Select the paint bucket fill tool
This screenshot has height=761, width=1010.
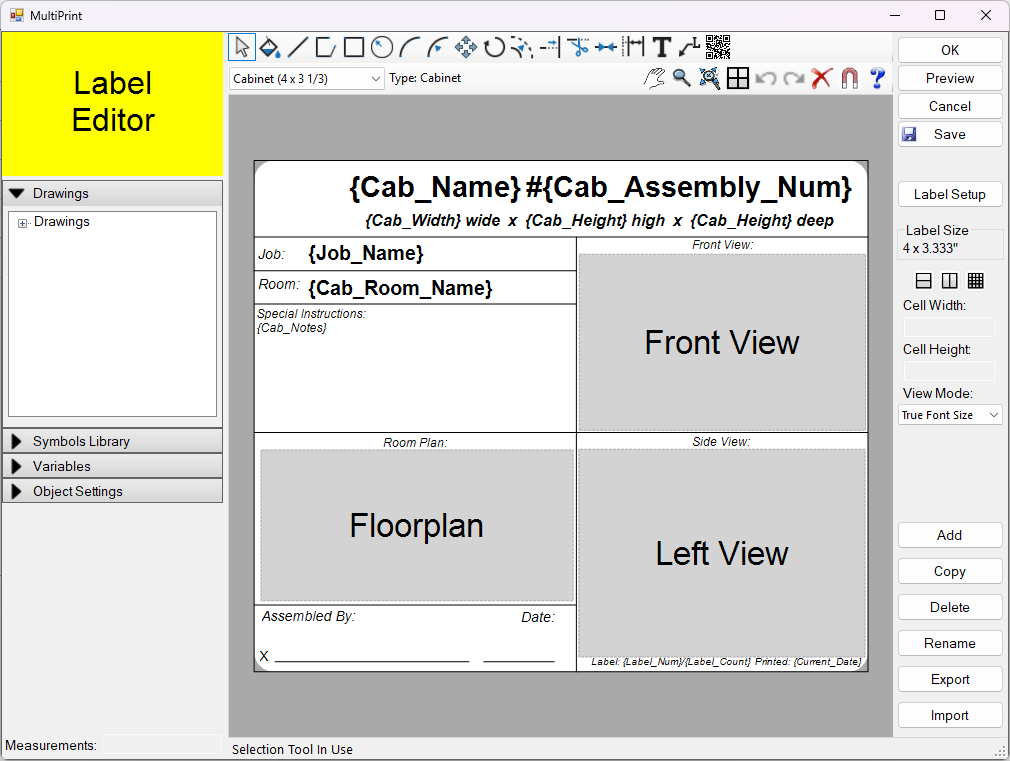(269, 47)
